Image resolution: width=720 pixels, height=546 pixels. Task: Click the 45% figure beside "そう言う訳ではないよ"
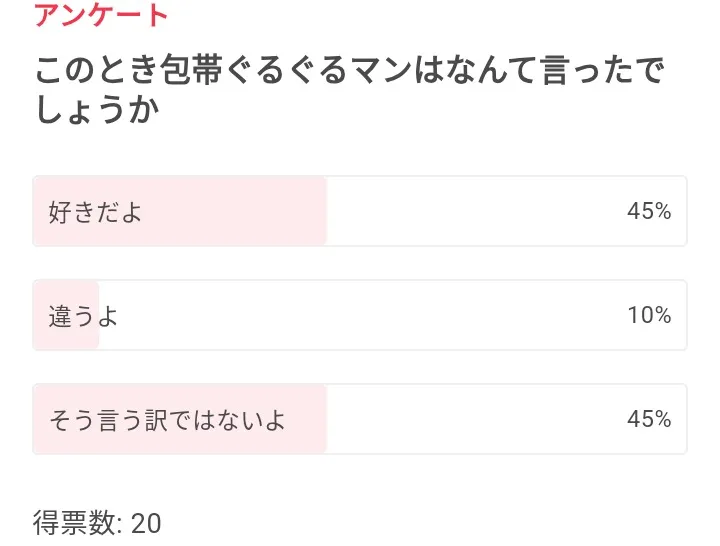click(x=648, y=419)
